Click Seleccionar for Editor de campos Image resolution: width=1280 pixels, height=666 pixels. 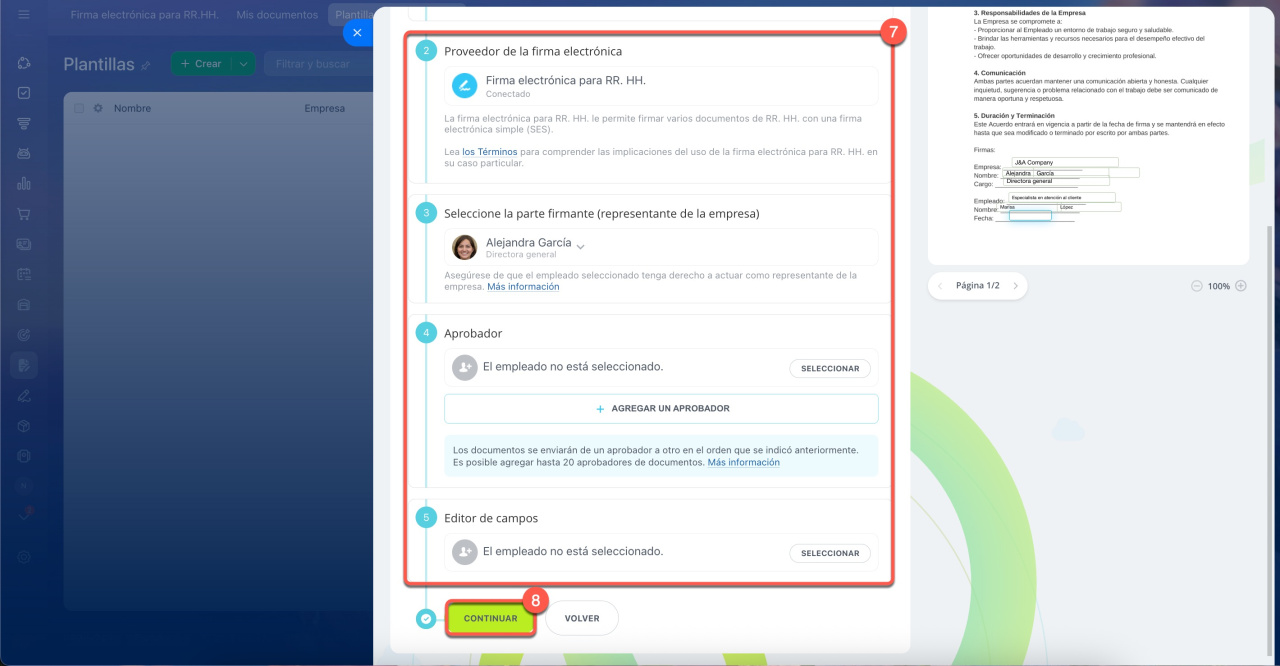click(x=830, y=553)
